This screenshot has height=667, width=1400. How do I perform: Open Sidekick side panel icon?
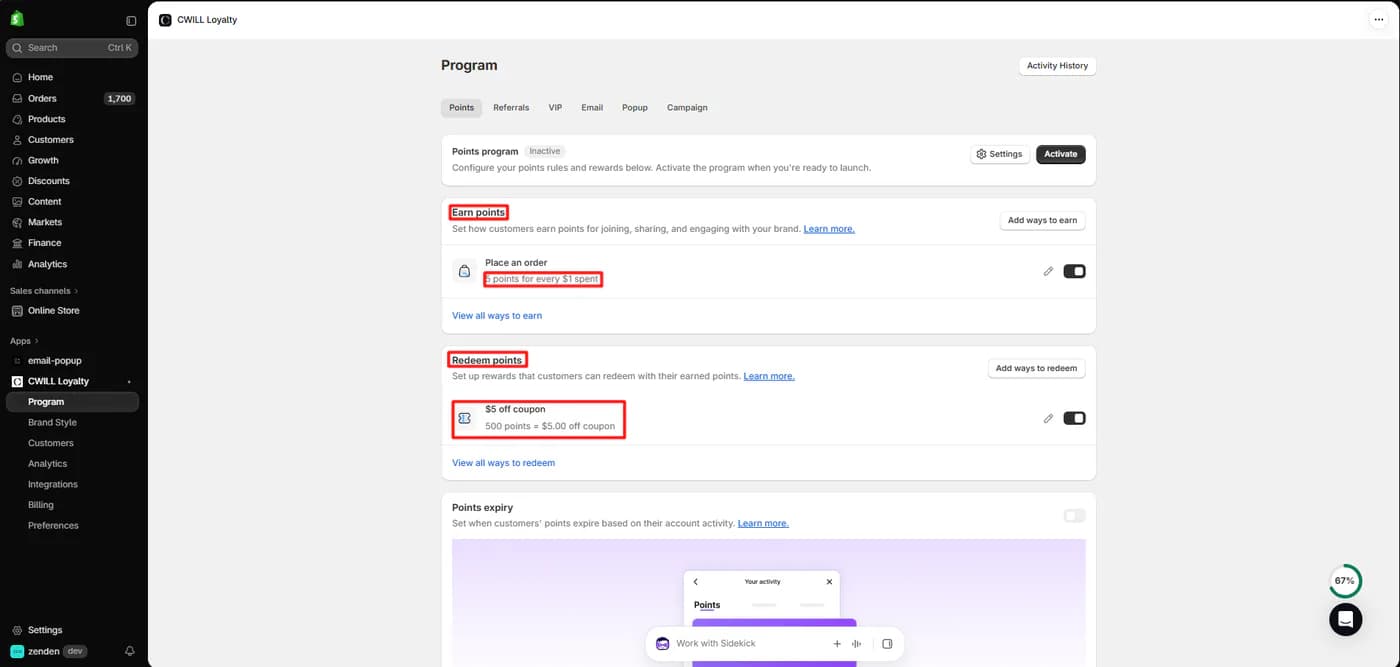(x=887, y=644)
